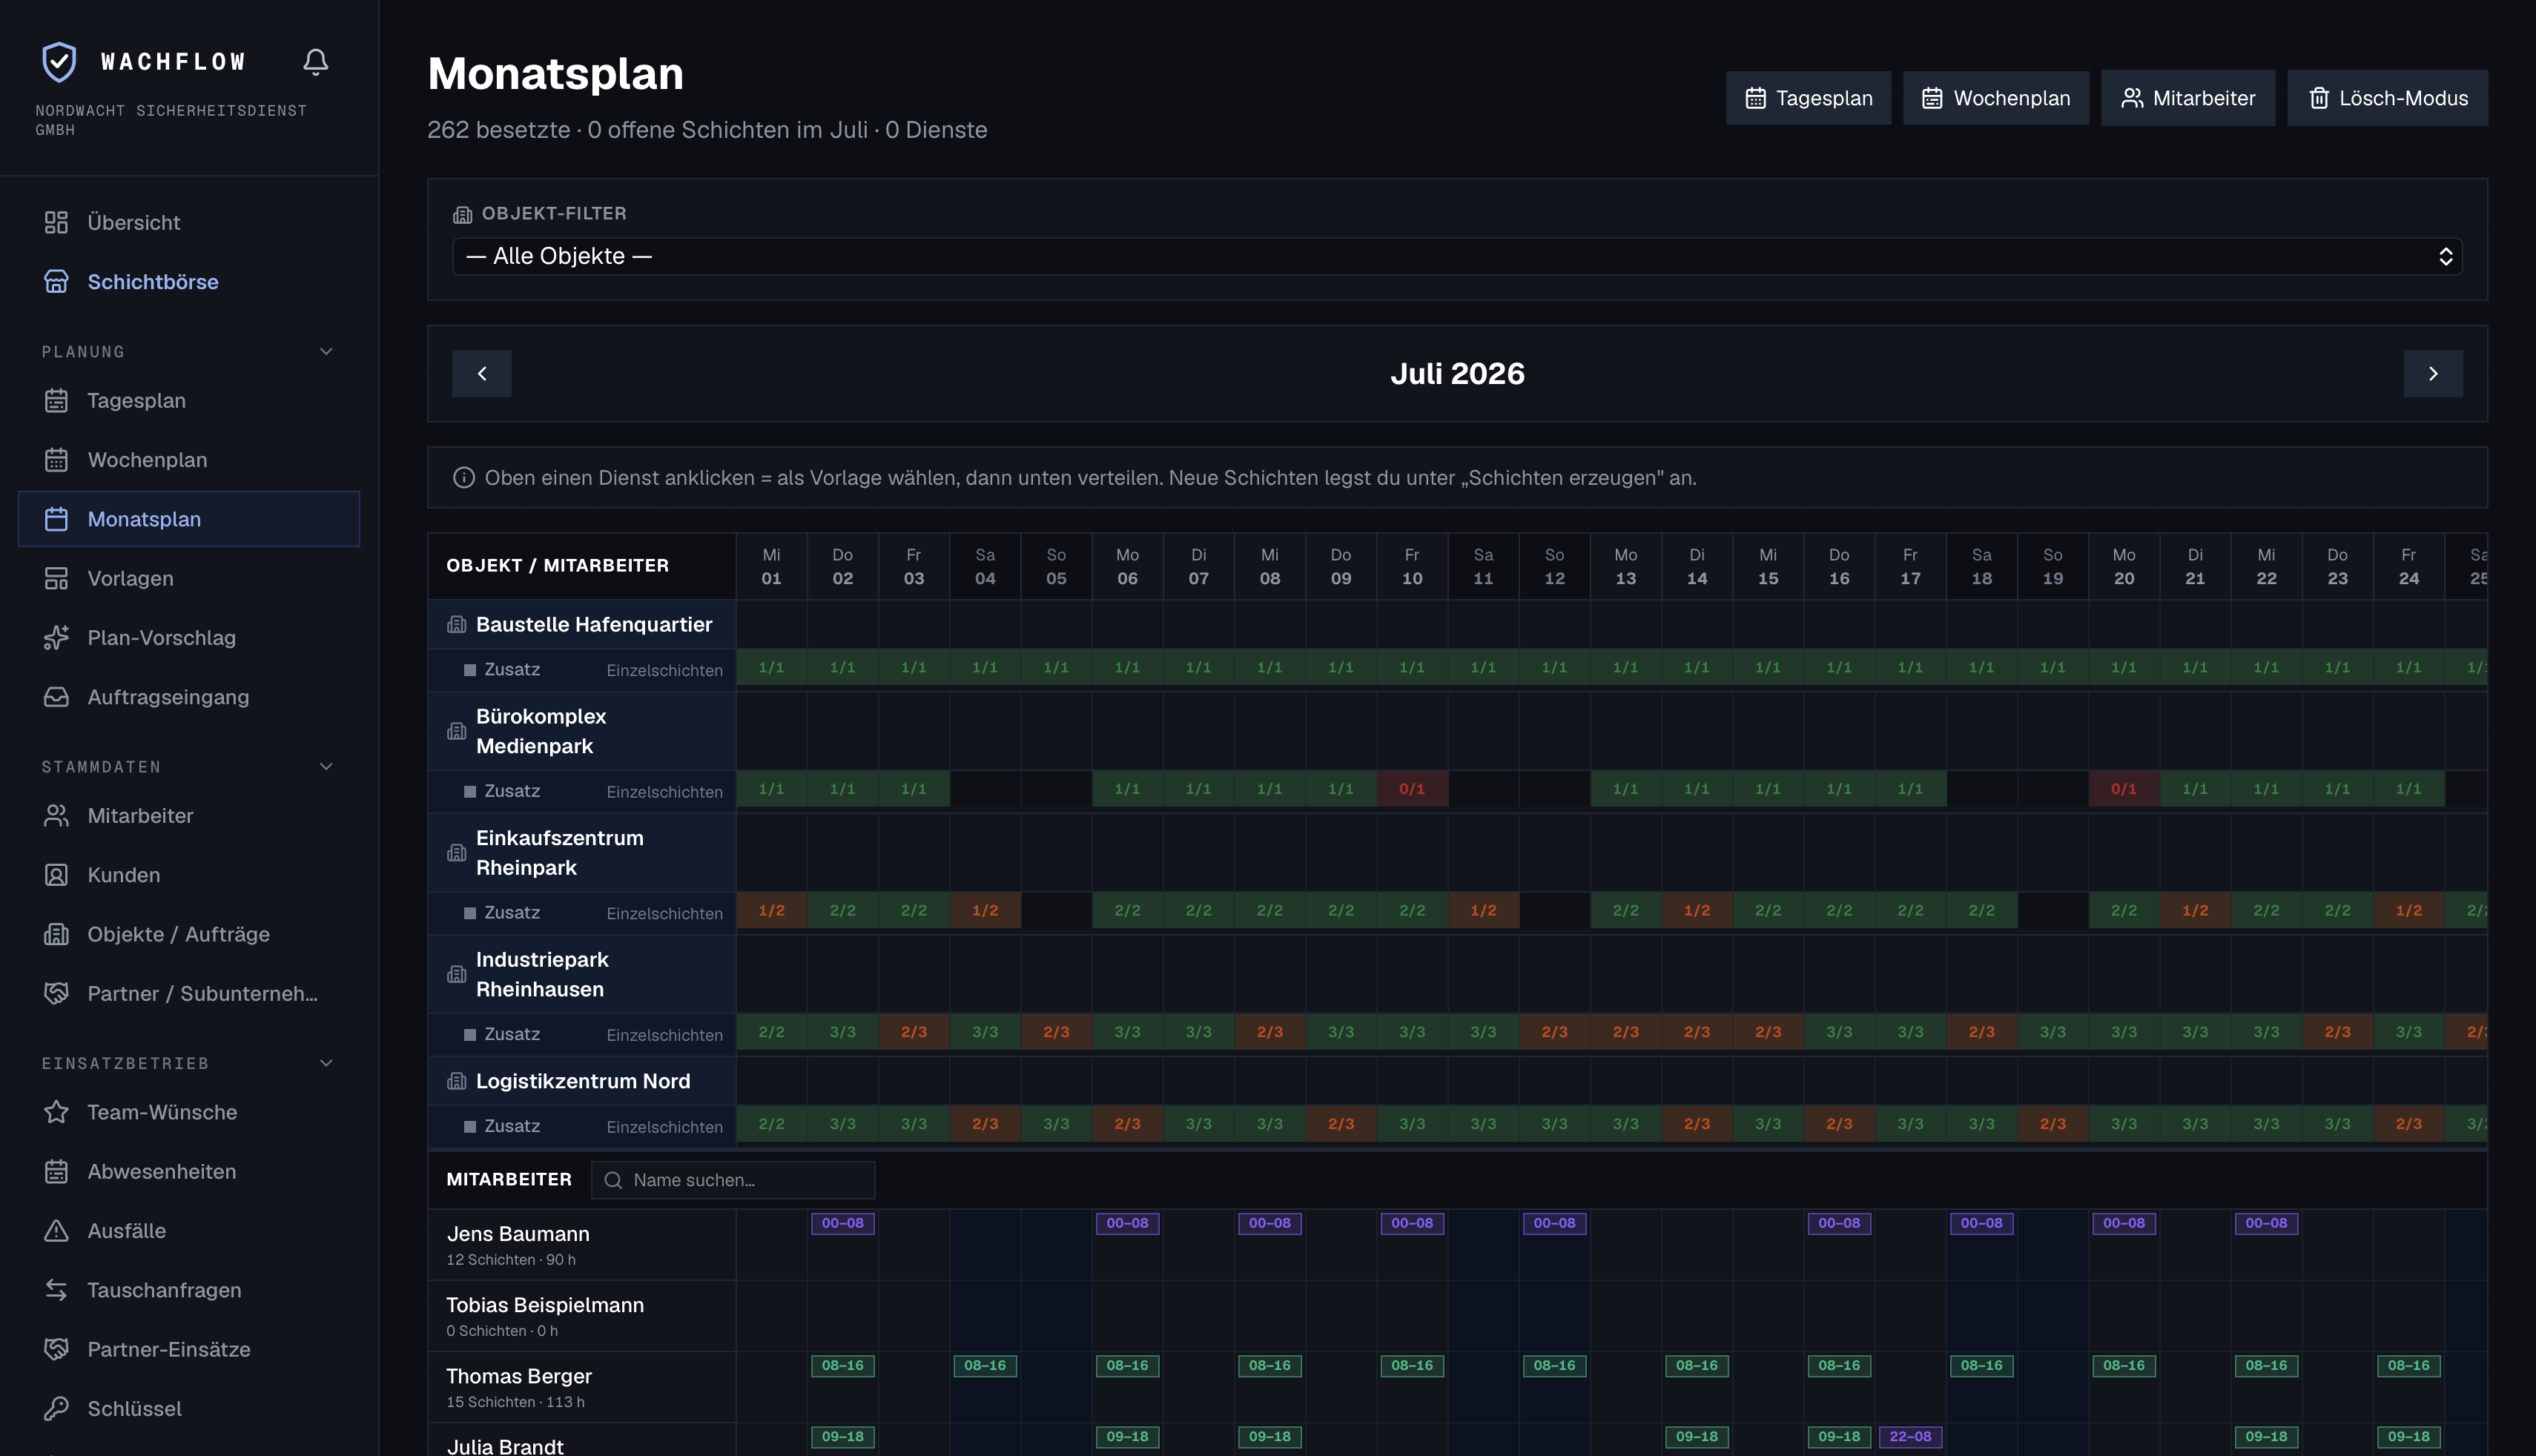Select the red 0/1 cell on Mo 20

pyautogui.click(x=2124, y=789)
